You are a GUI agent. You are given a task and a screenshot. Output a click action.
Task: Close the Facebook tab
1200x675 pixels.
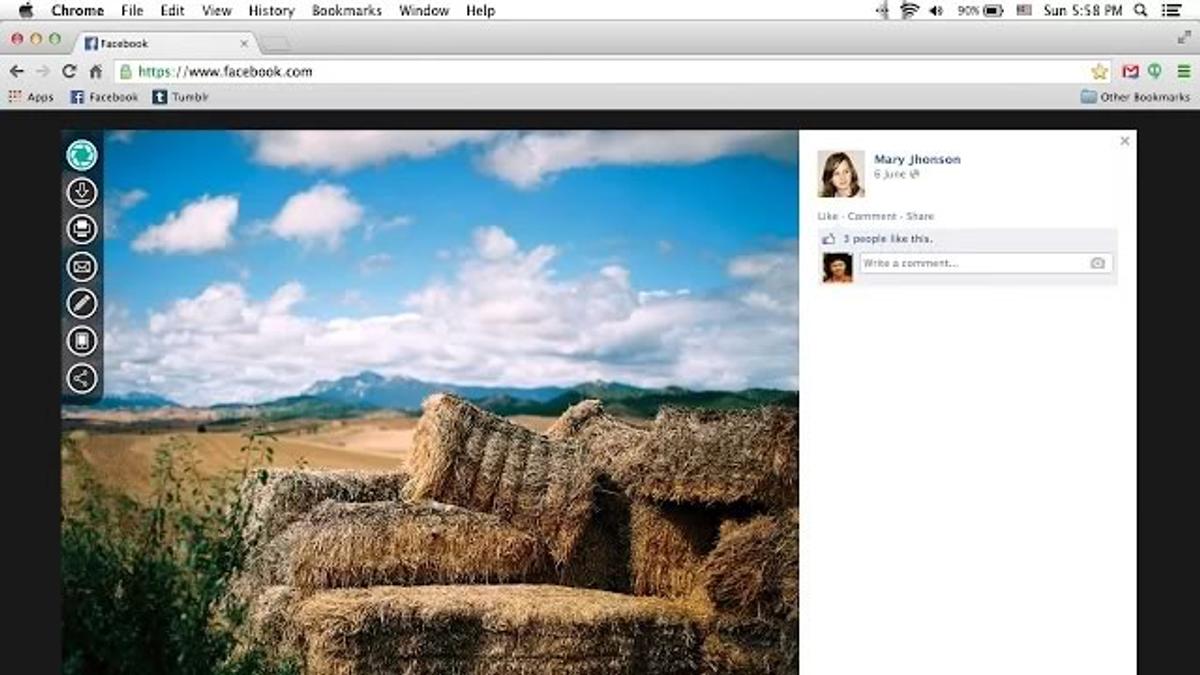coord(244,43)
